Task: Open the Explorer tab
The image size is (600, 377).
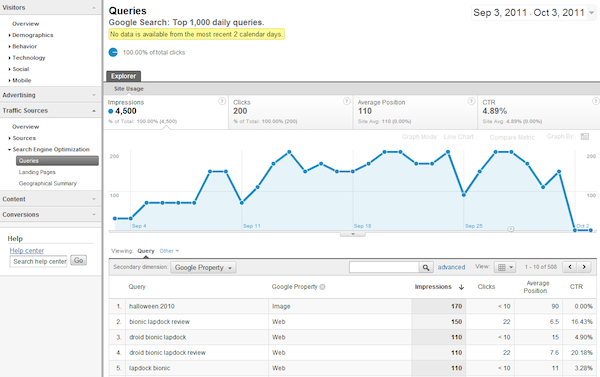Action: point(124,76)
